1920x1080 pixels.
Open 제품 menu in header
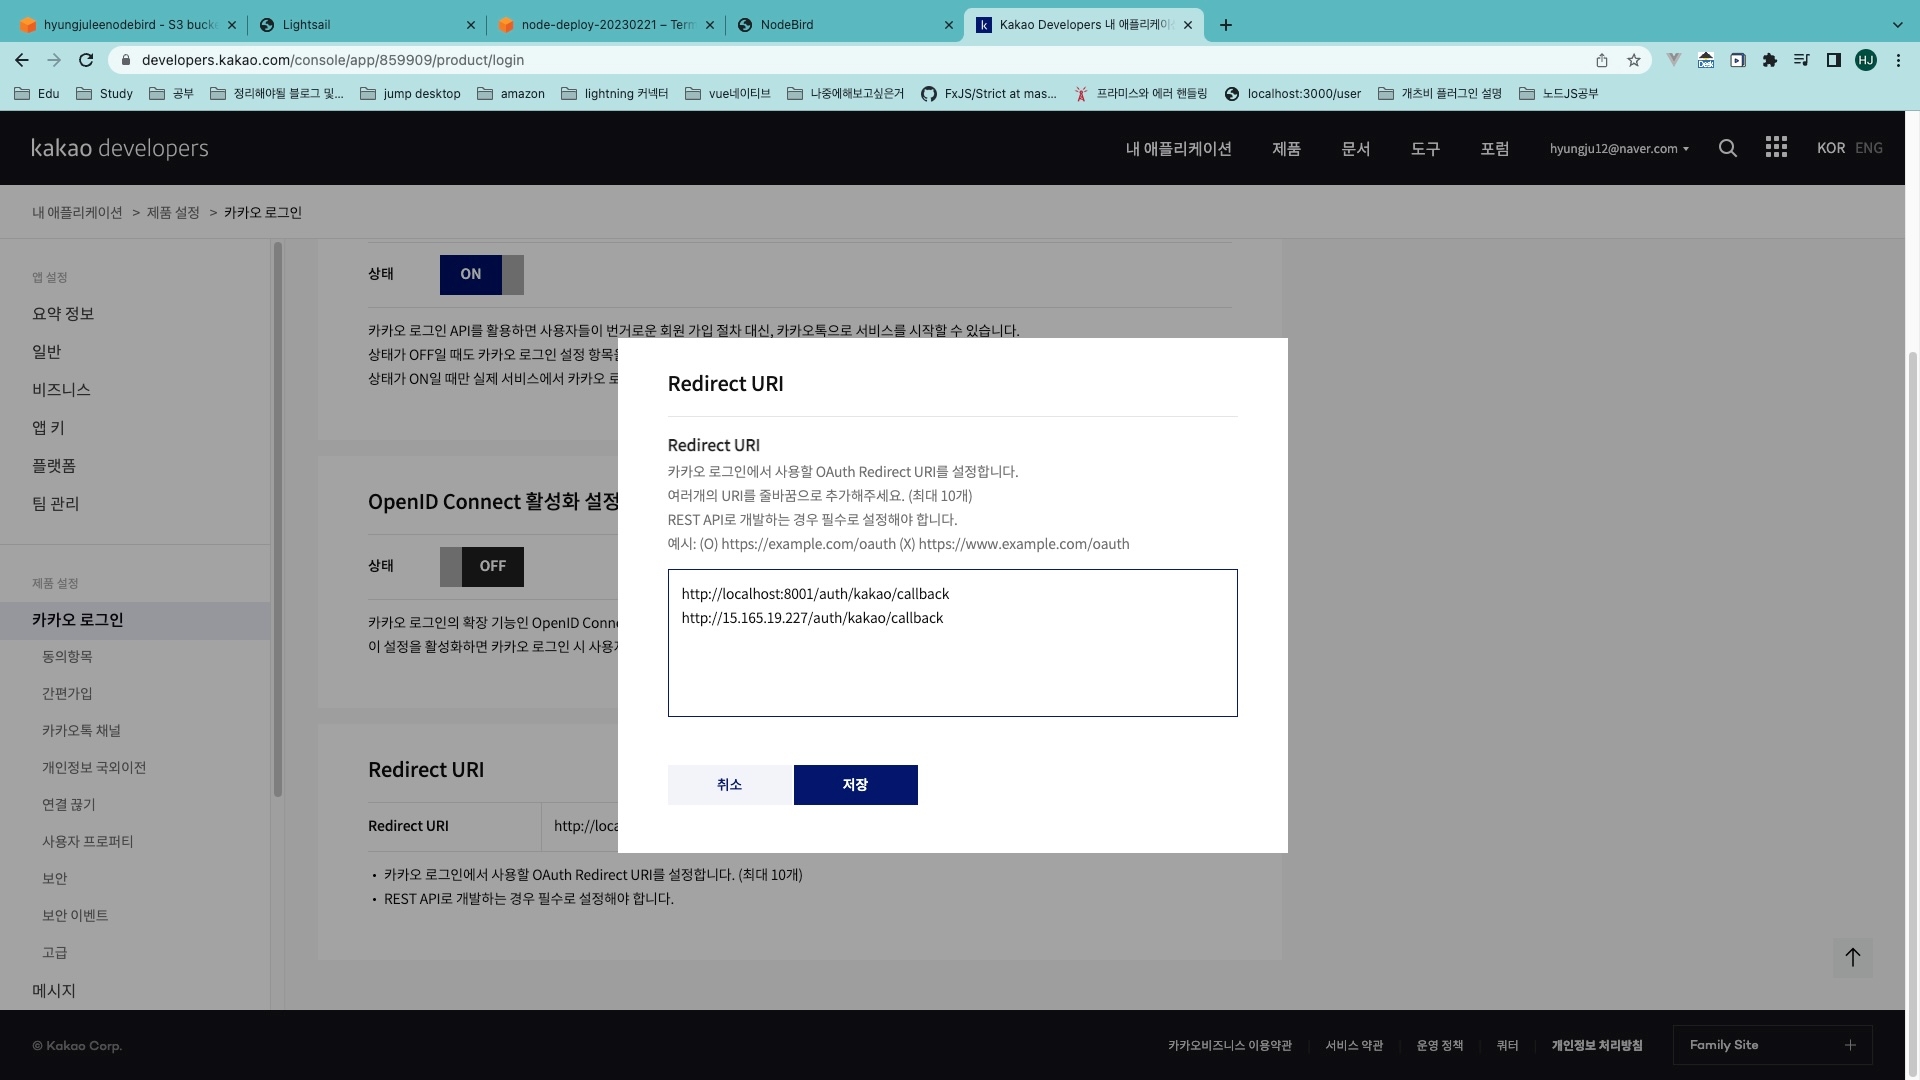(x=1286, y=148)
